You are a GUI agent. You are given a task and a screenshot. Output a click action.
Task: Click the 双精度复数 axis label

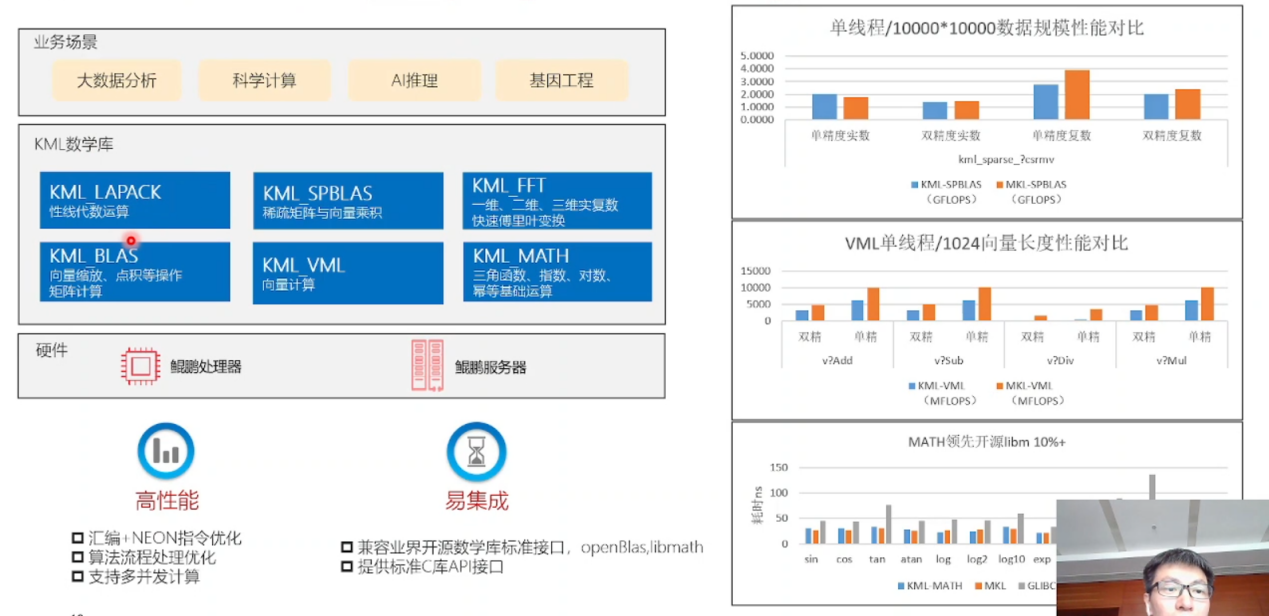(1172, 135)
